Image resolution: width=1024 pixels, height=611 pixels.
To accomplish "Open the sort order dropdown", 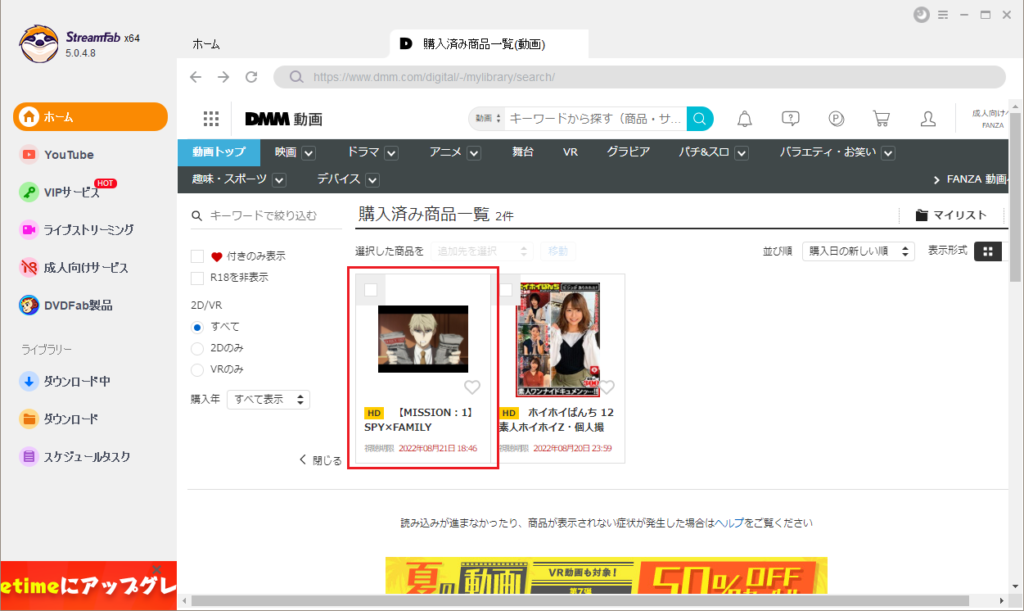I will pyautogui.click(x=858, y=251).
